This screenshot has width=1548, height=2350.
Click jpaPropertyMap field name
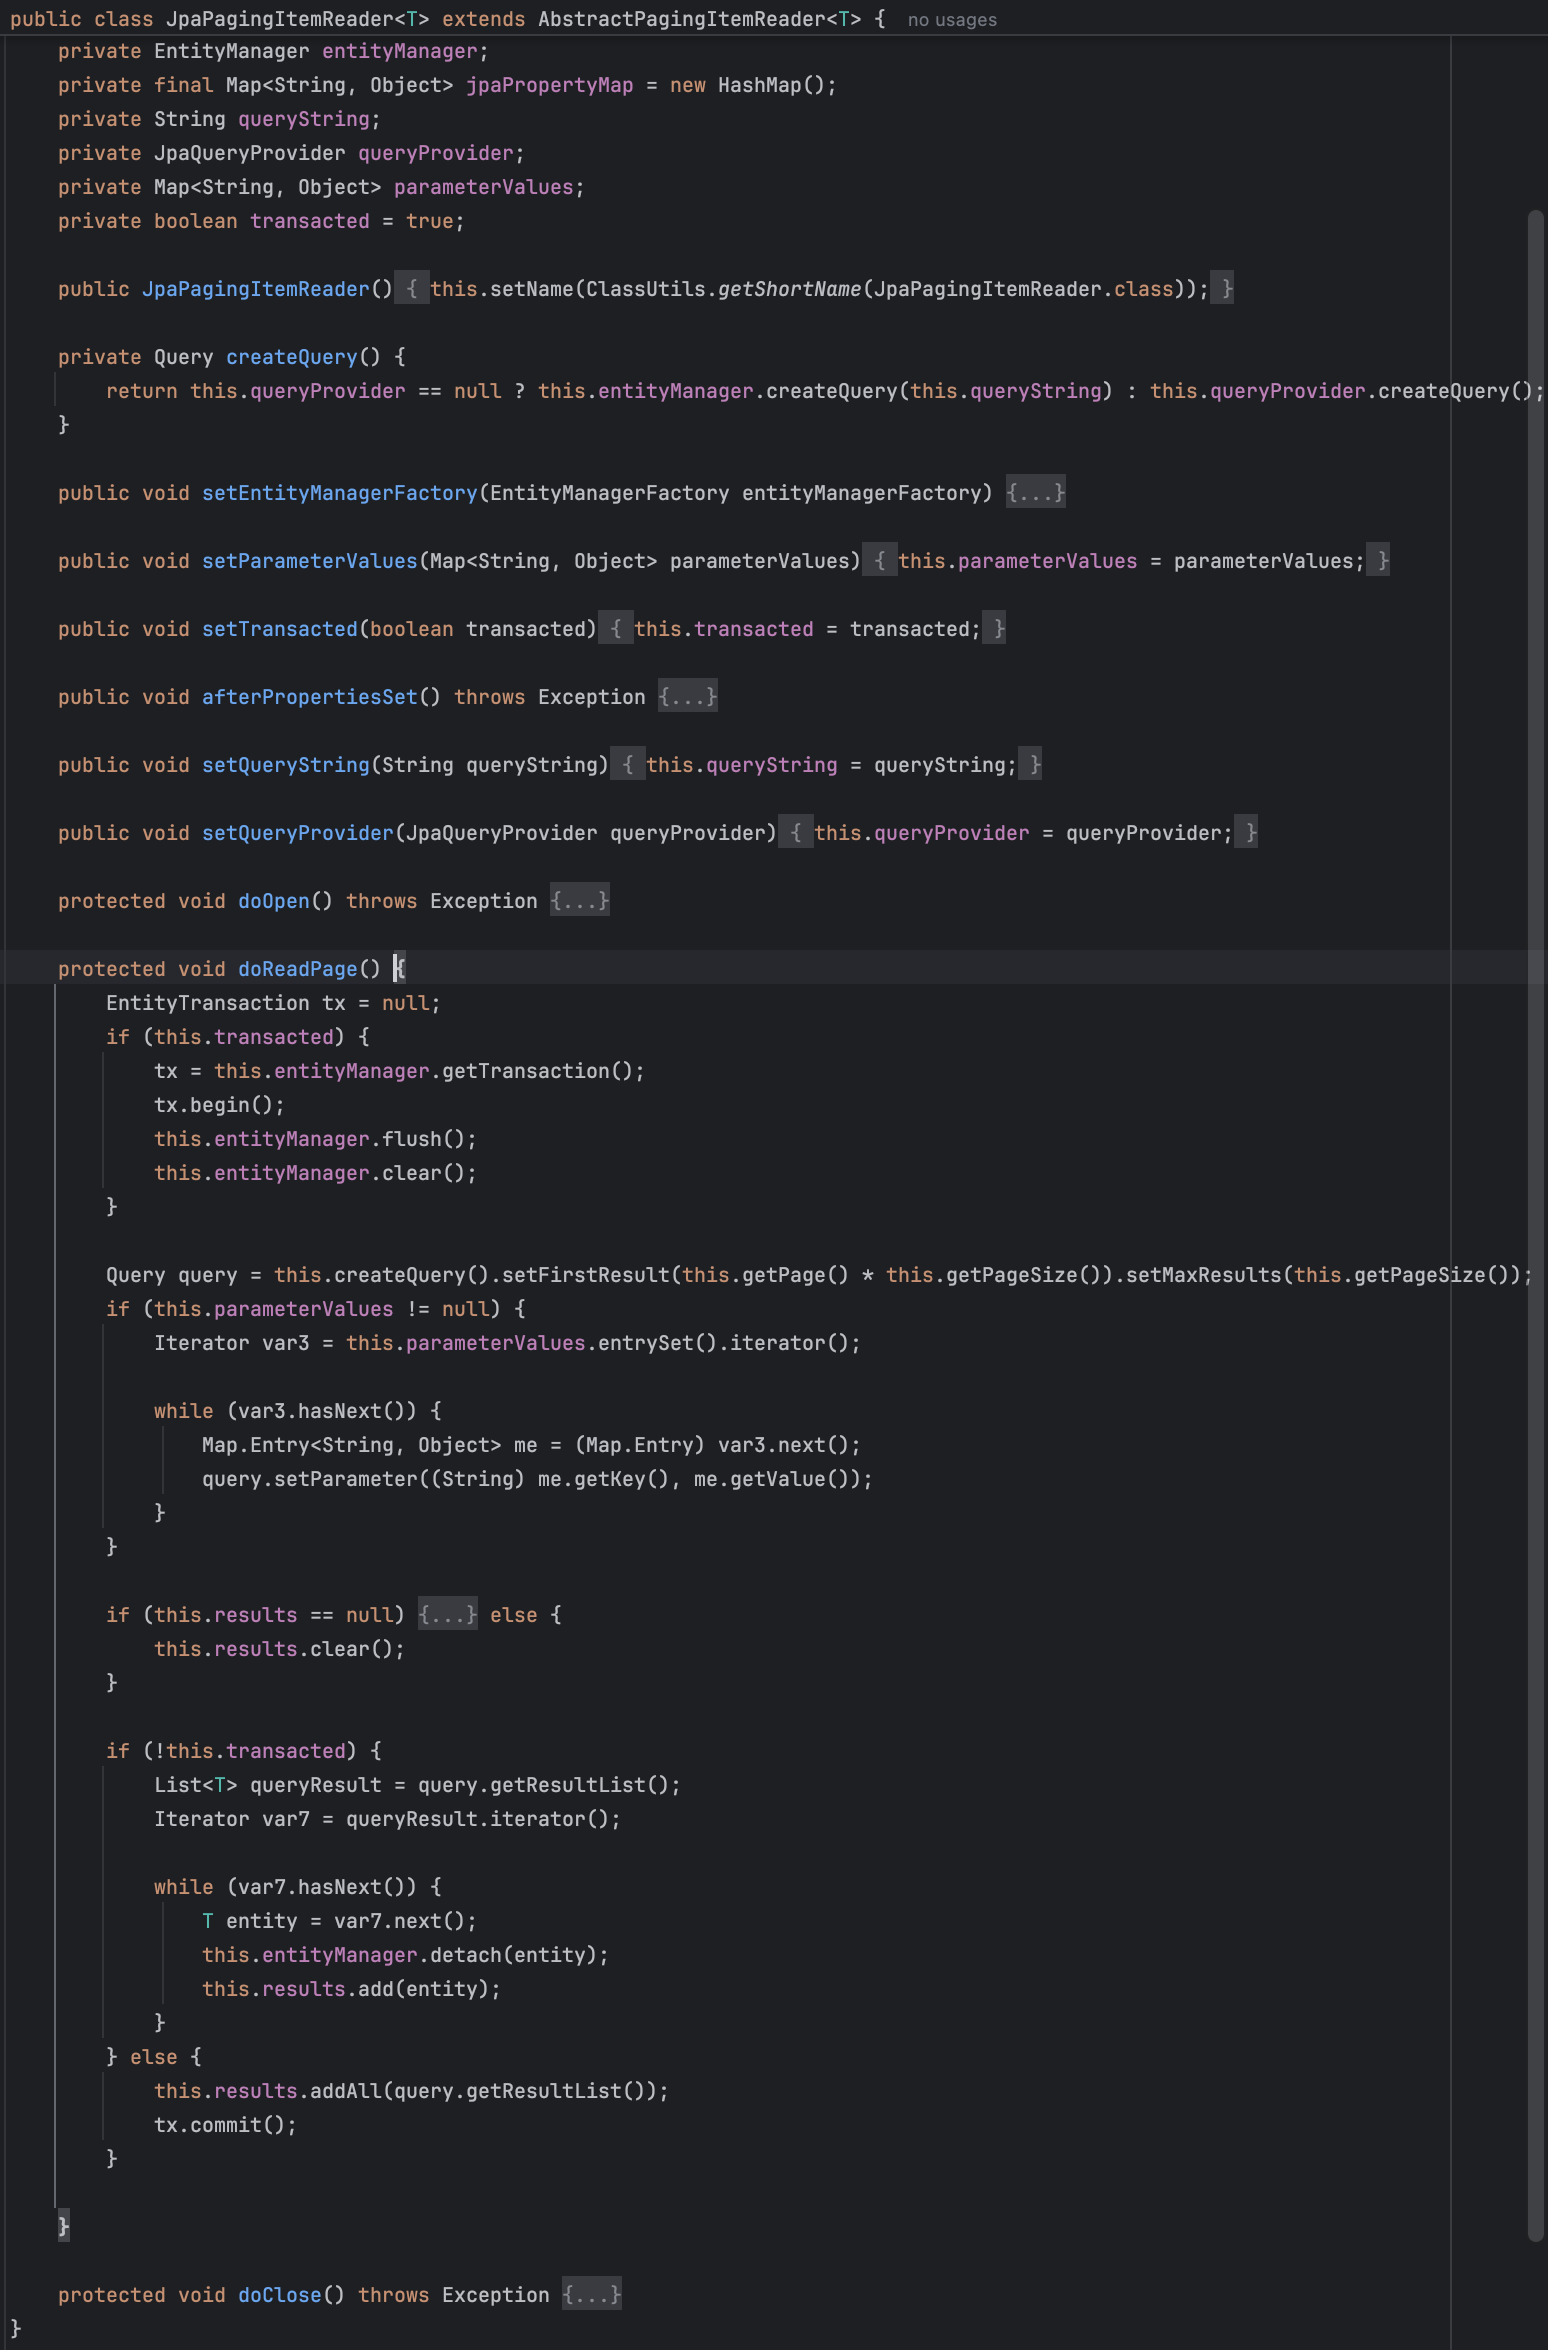tap(550, 85)
